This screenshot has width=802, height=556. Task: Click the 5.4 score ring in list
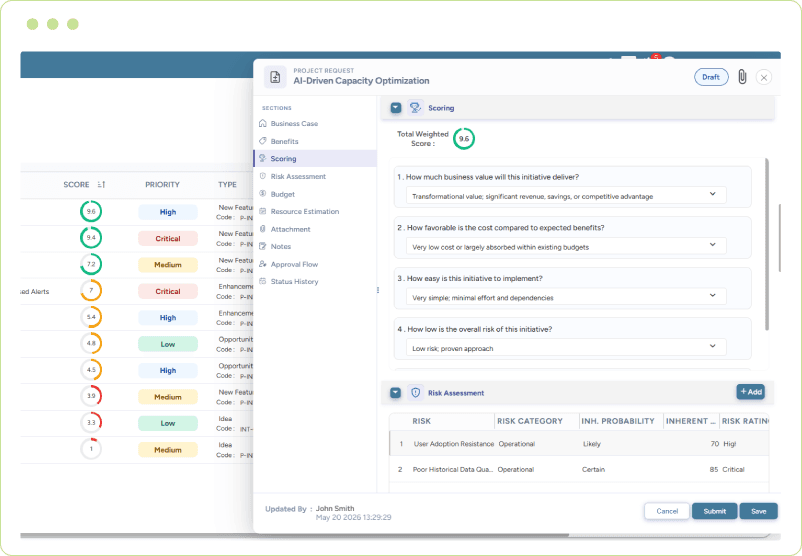pyautogui.click(x=91, y=317)
